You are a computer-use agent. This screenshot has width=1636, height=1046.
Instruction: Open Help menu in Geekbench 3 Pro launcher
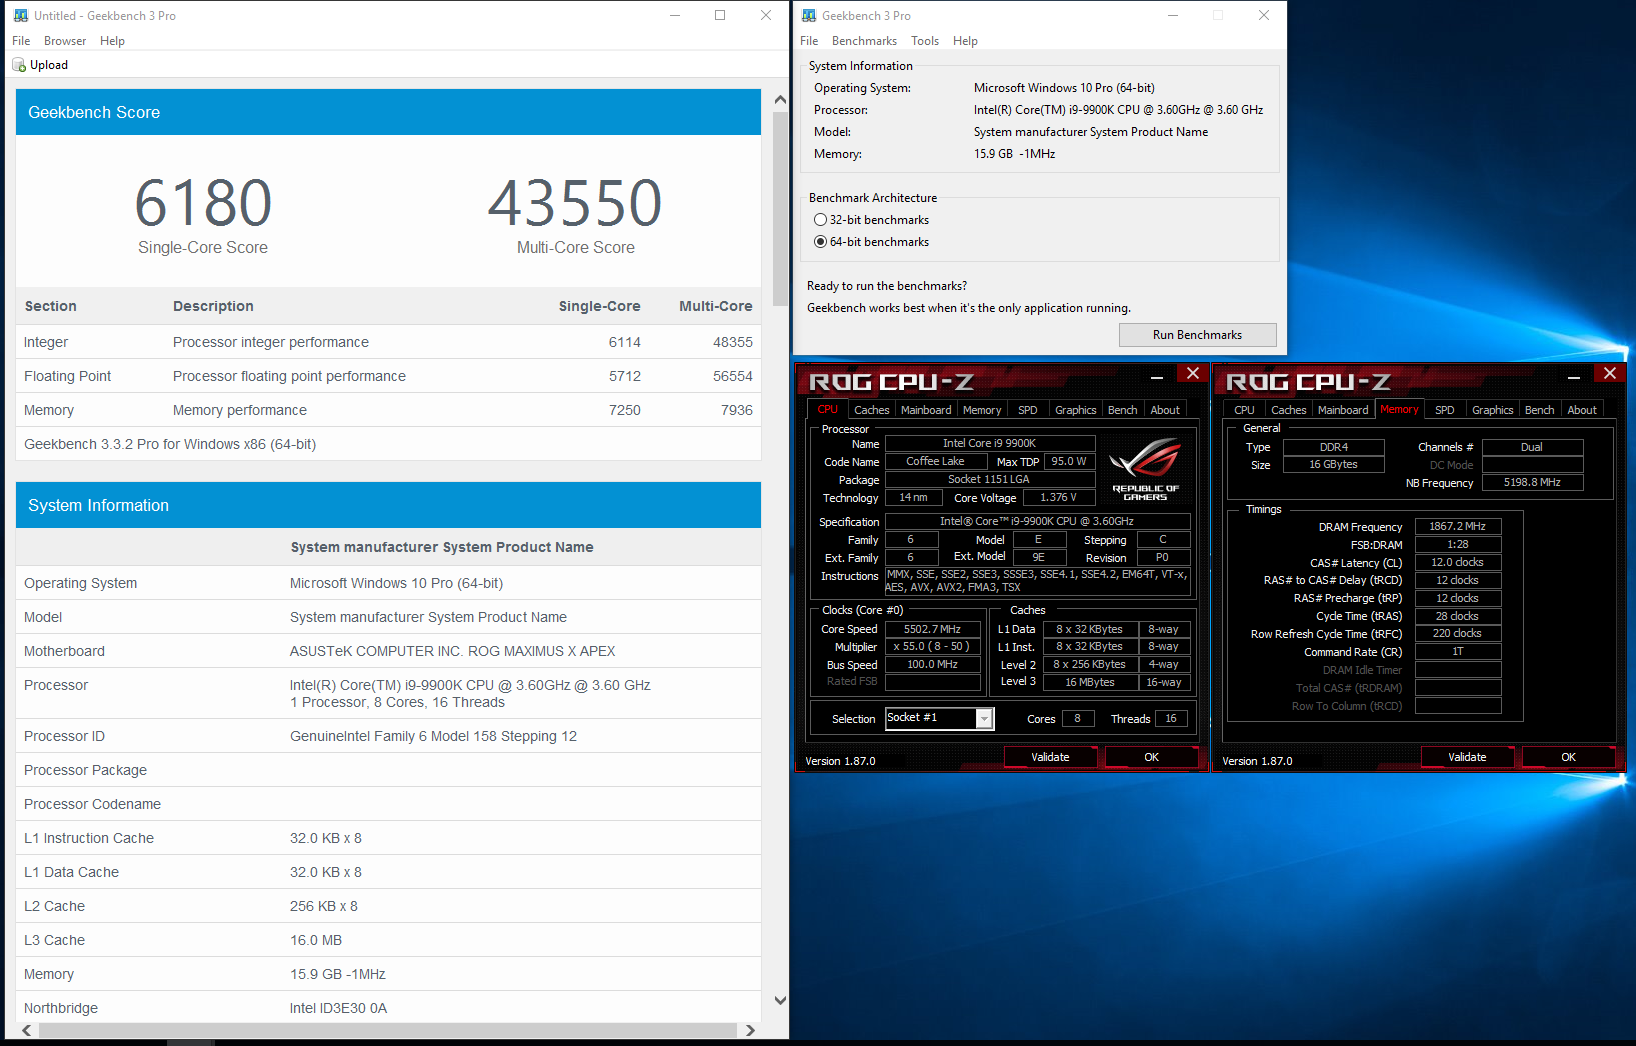965,41
